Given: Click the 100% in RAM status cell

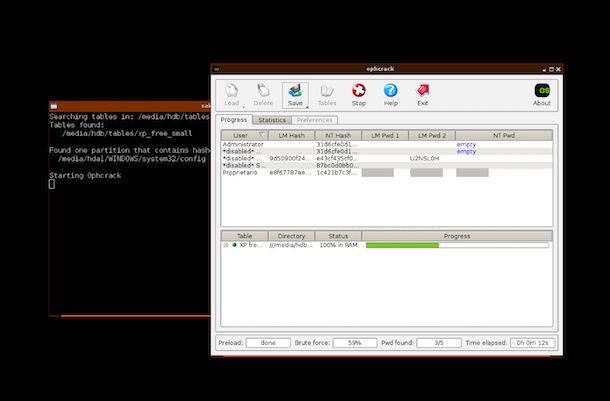Looking at the screenshot, I should [x=338, y=245].
